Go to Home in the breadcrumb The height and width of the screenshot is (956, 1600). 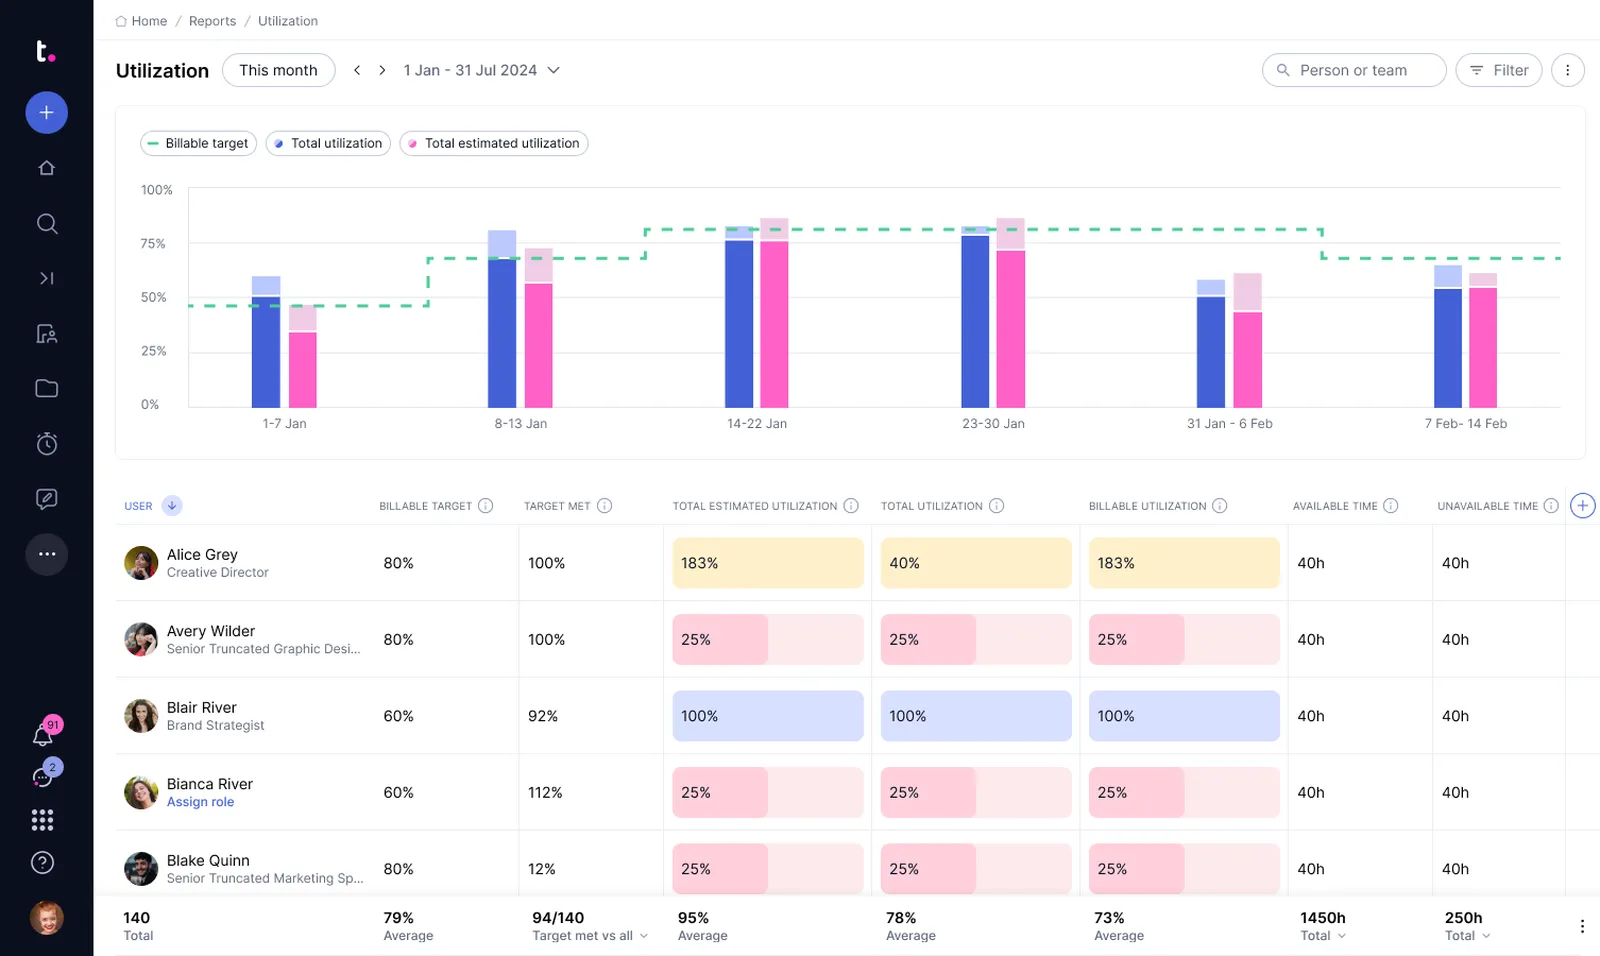click(148, 21)
